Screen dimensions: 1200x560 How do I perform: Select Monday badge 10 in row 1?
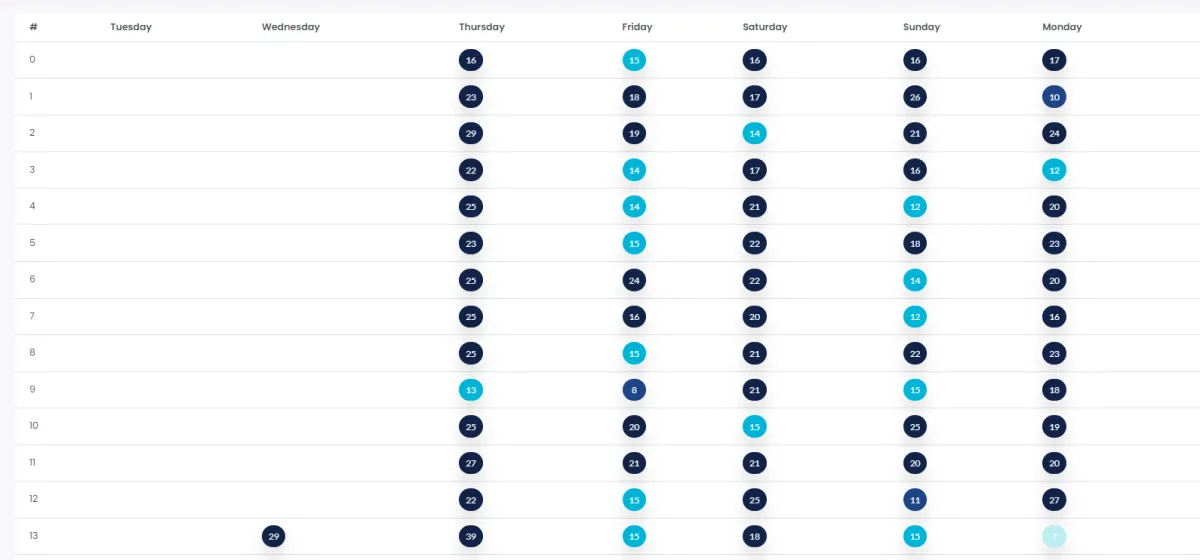coord(1054,97)
